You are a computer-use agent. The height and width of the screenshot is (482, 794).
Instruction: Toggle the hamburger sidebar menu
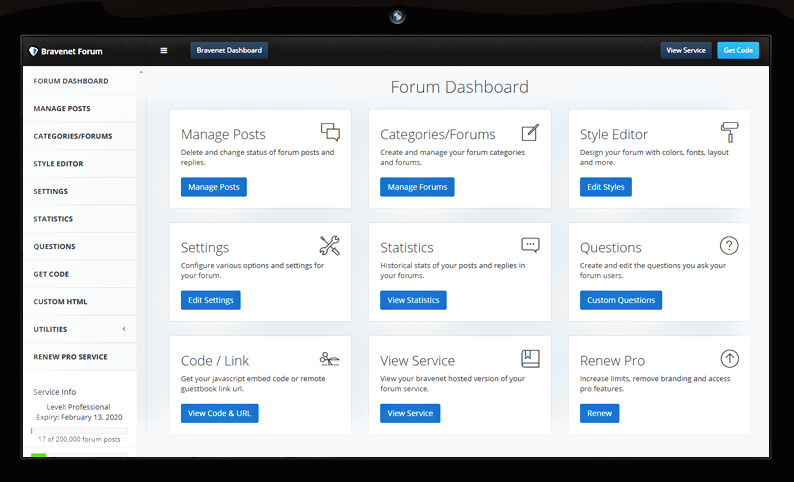click(x=164, y=50)
